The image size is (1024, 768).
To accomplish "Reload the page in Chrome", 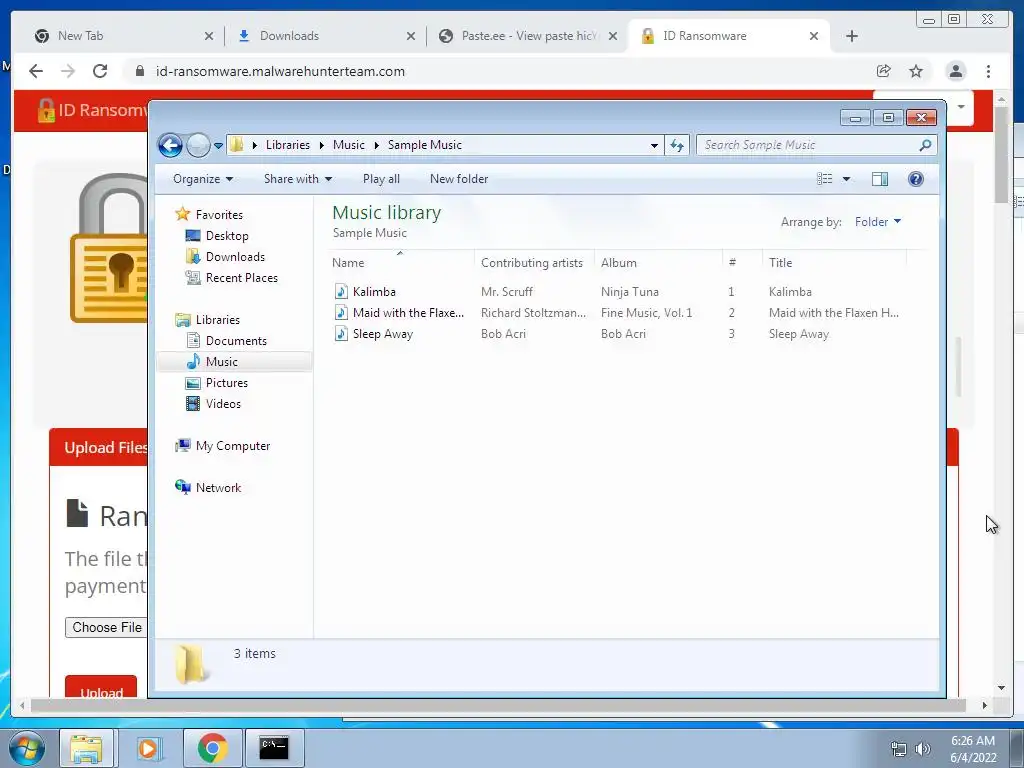I will [x=100, y=71].
